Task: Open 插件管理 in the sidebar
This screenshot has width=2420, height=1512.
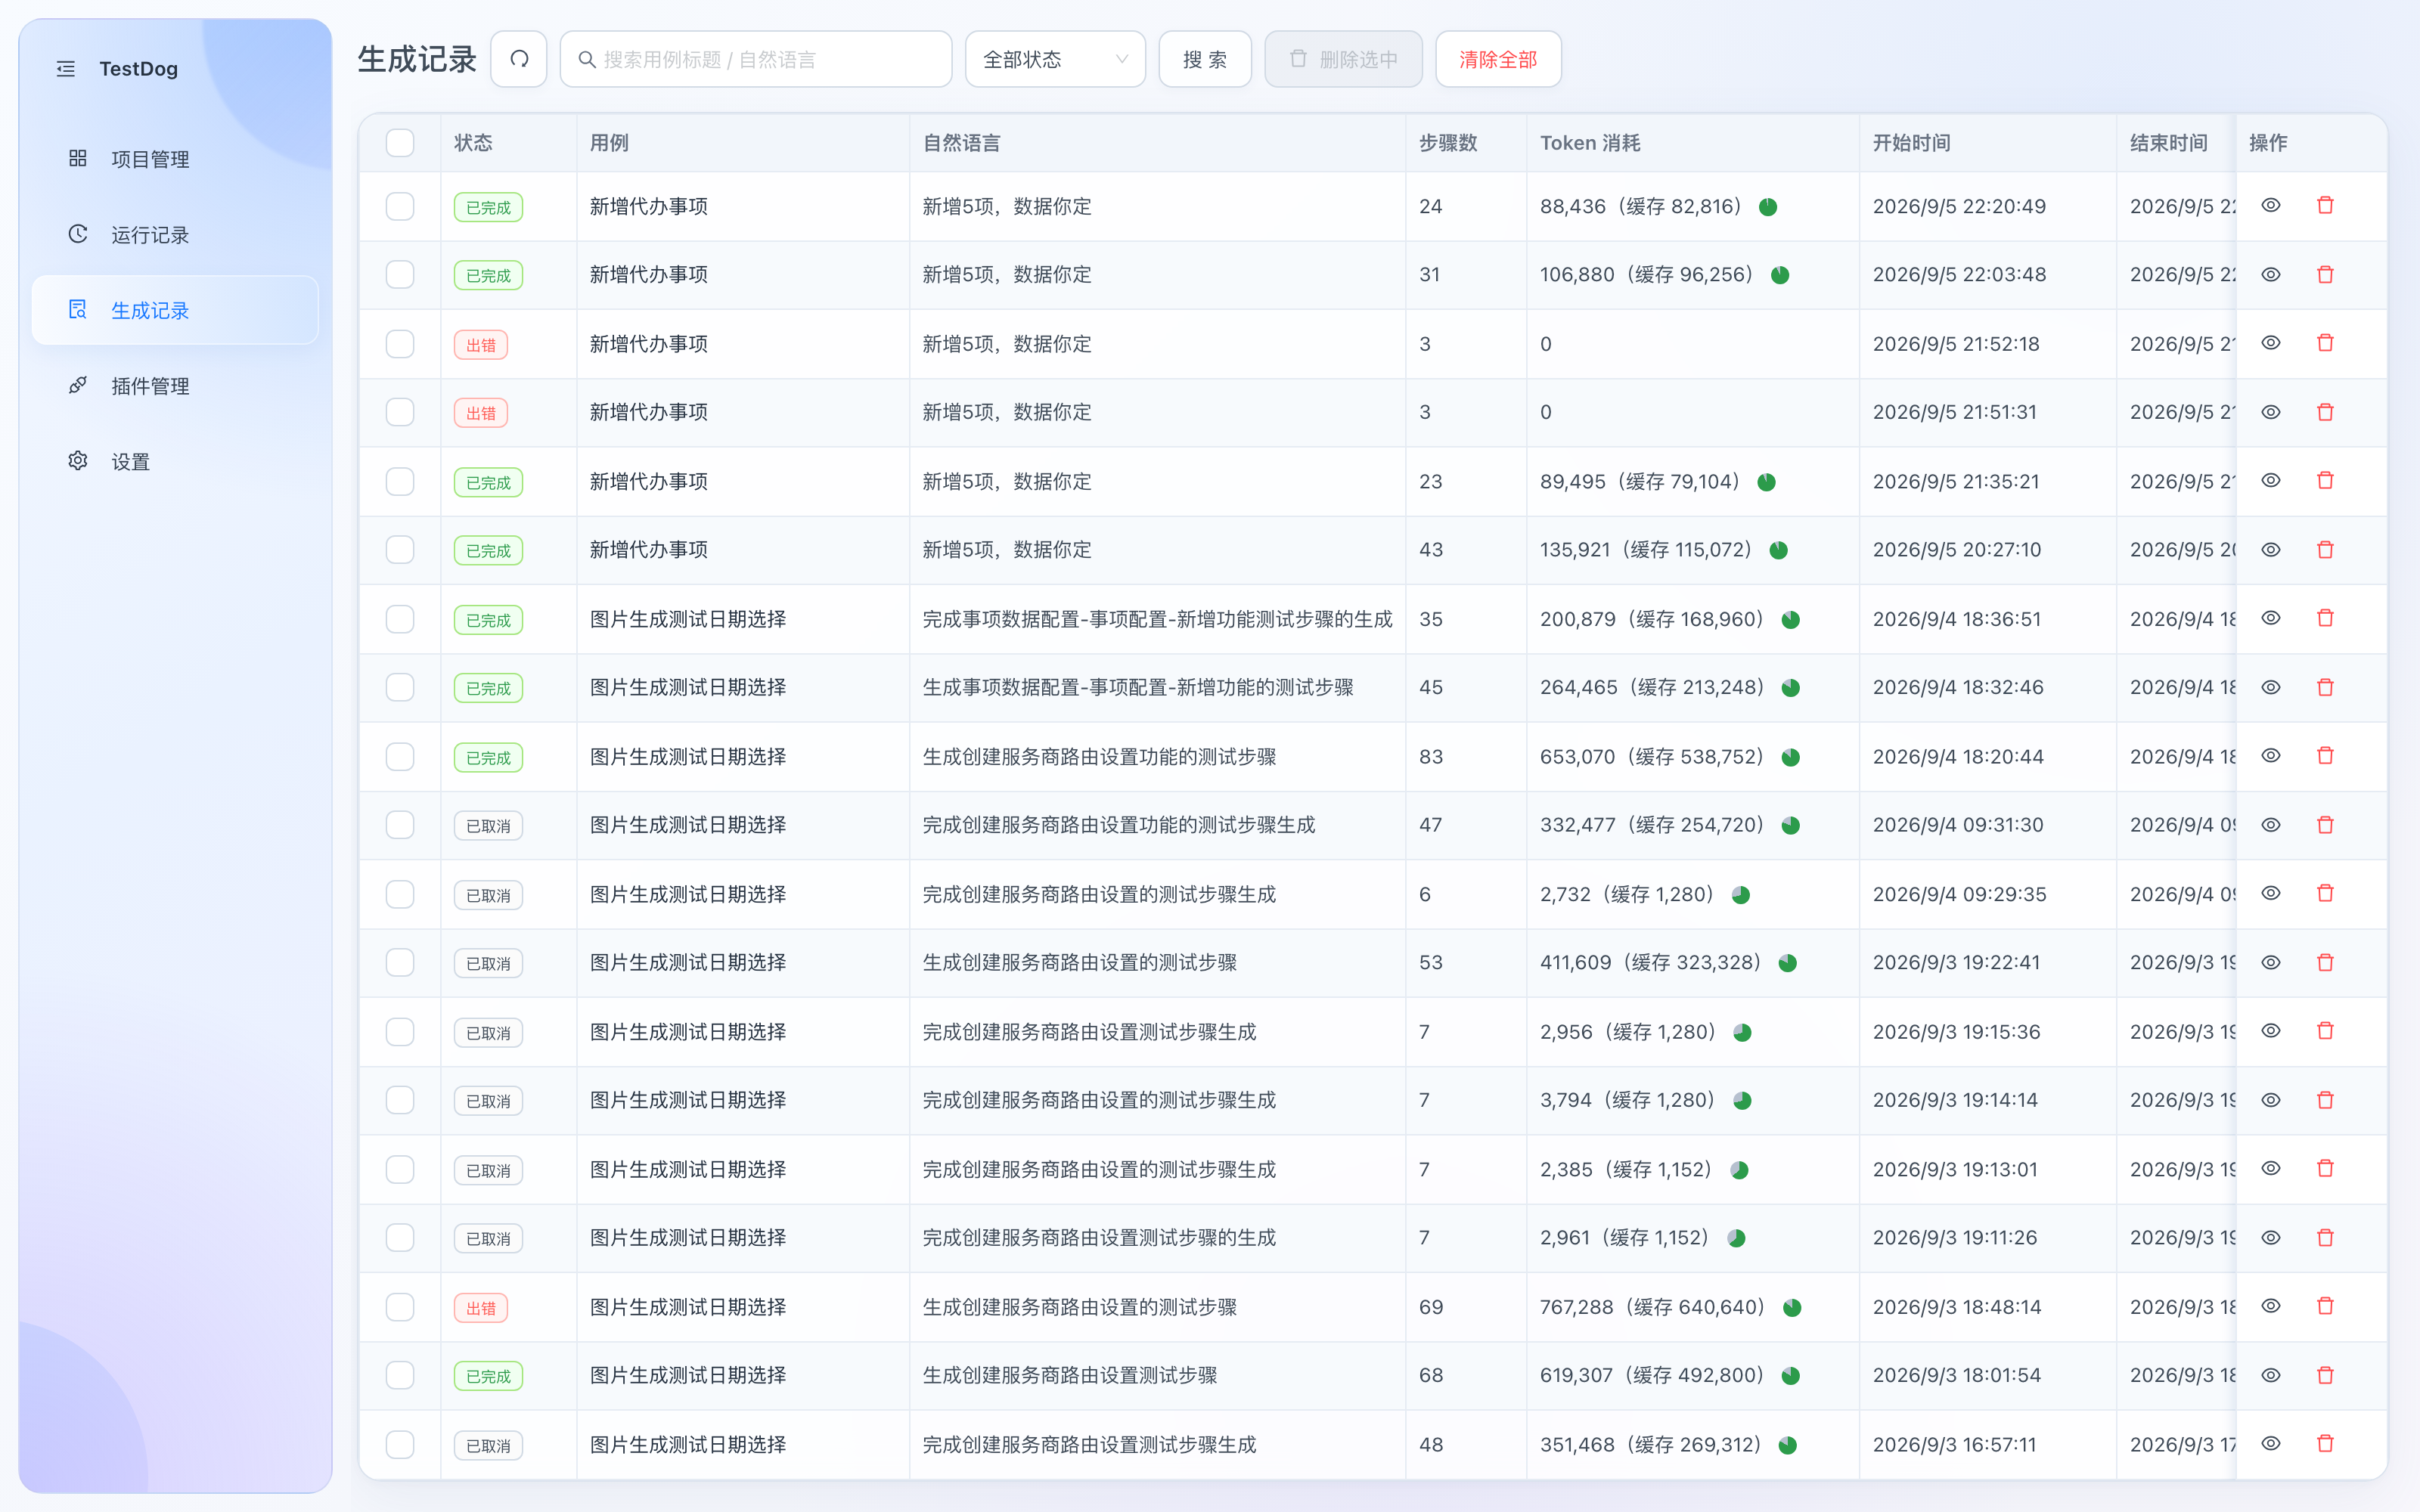Action: pyautogui.click(x=175, y=386)
